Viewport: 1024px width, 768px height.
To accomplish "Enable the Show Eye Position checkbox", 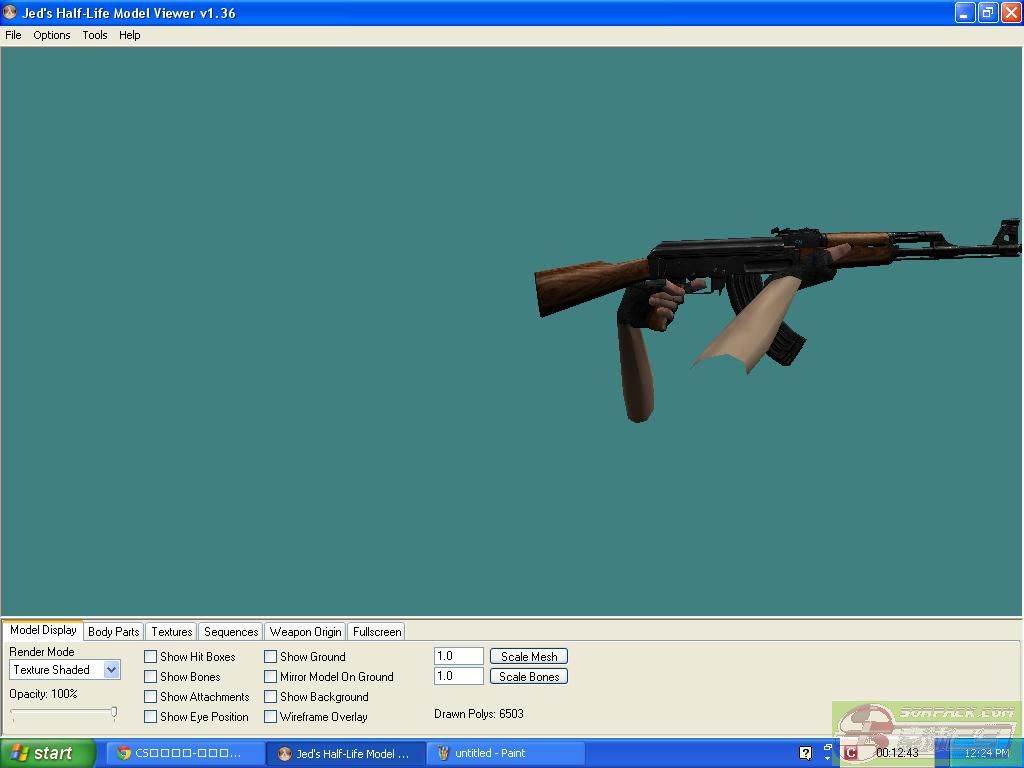I will pyautogui.click(x=150, y=716).
